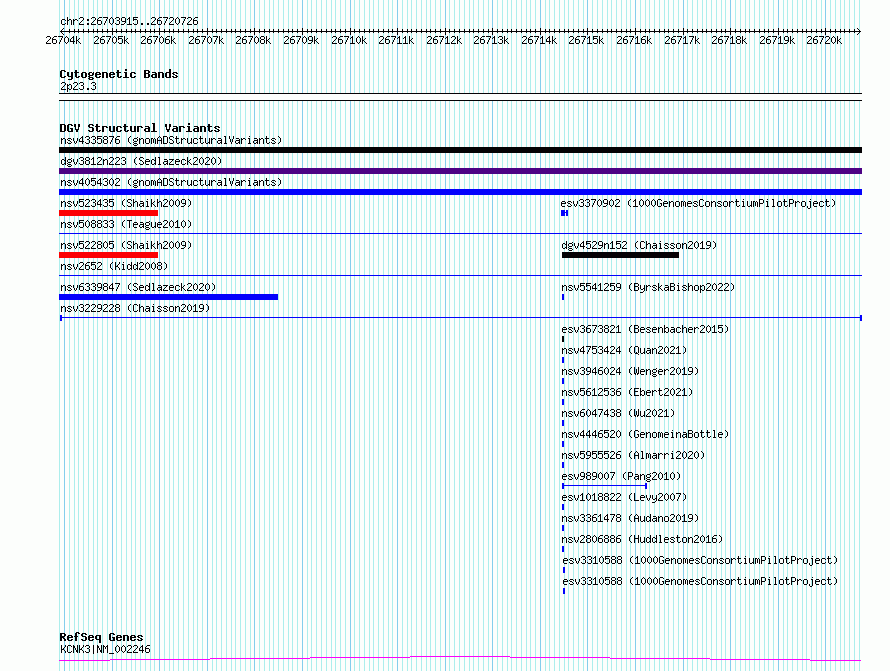
Task: Click the nsv508833 Teague2010 label
Action: pos(126,224)
